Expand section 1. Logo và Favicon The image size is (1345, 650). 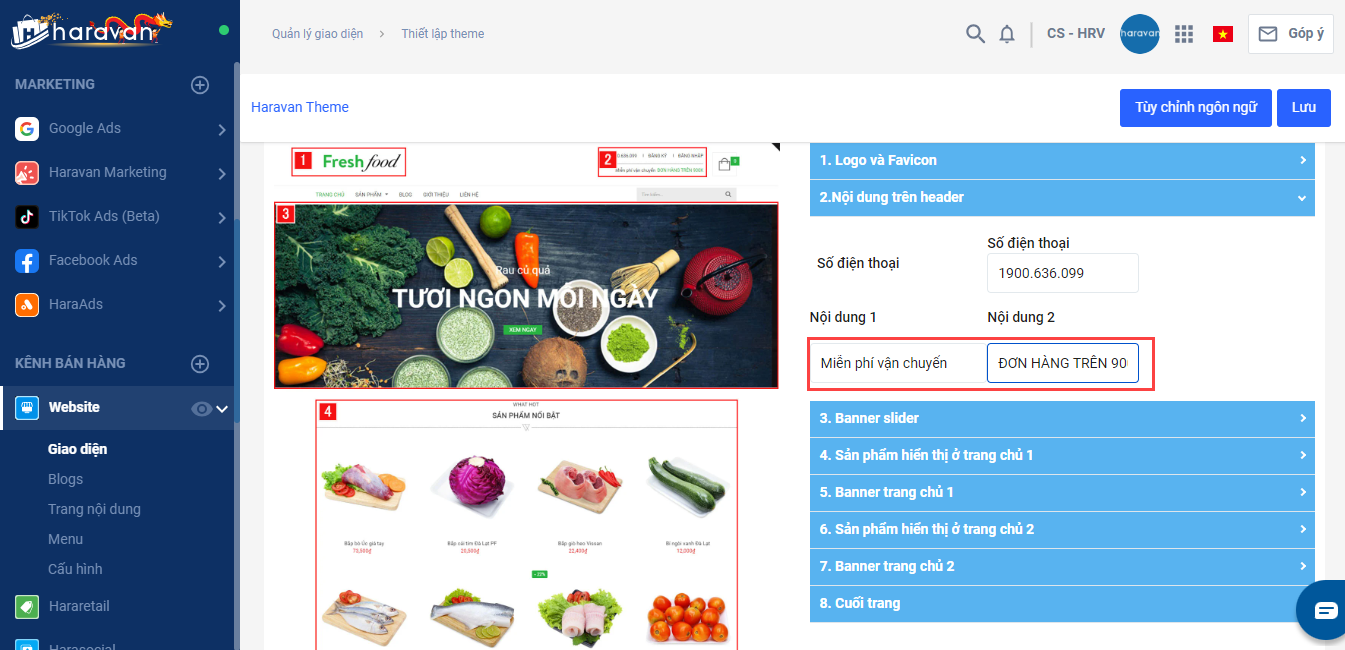tap(1062, 160)
